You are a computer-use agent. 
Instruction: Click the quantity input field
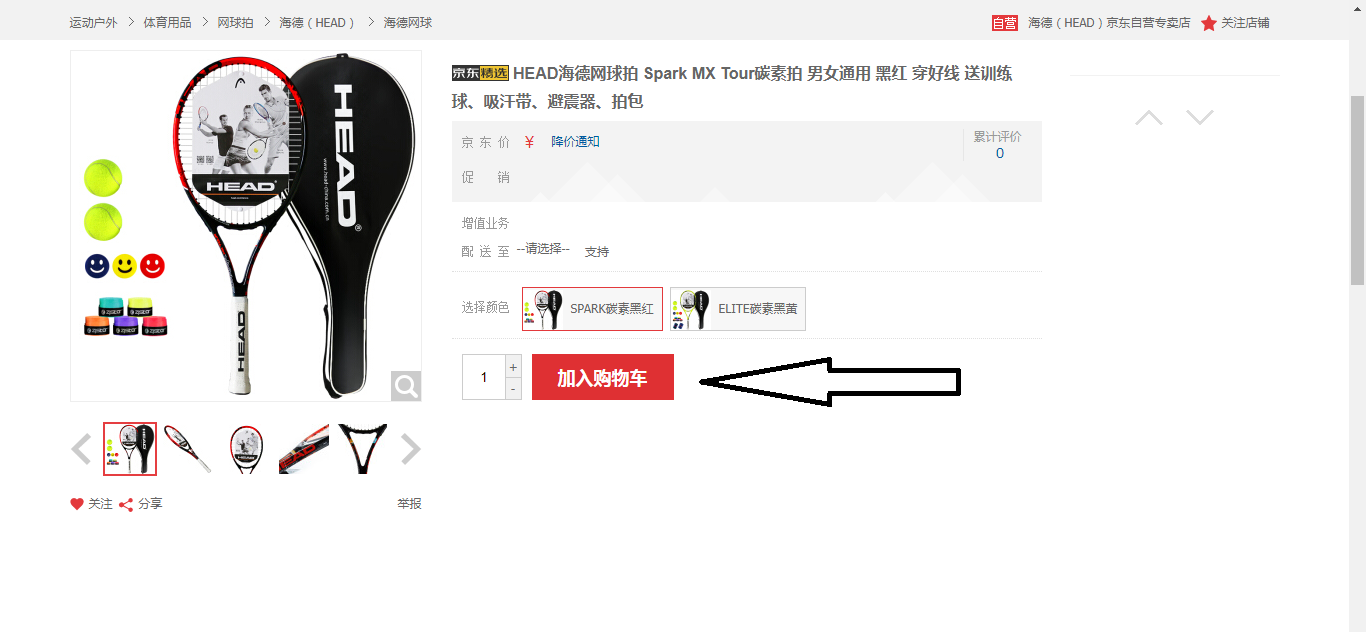tap(484, 377)
